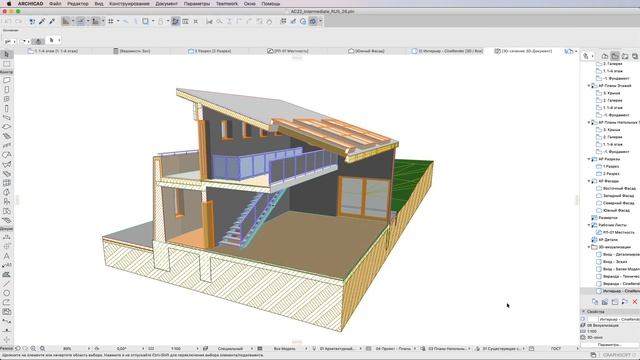The height and width of the screenshot is (360, 640).
Task: Open the Navigator project chooser dropdown
Action: [x=588, y=56]
